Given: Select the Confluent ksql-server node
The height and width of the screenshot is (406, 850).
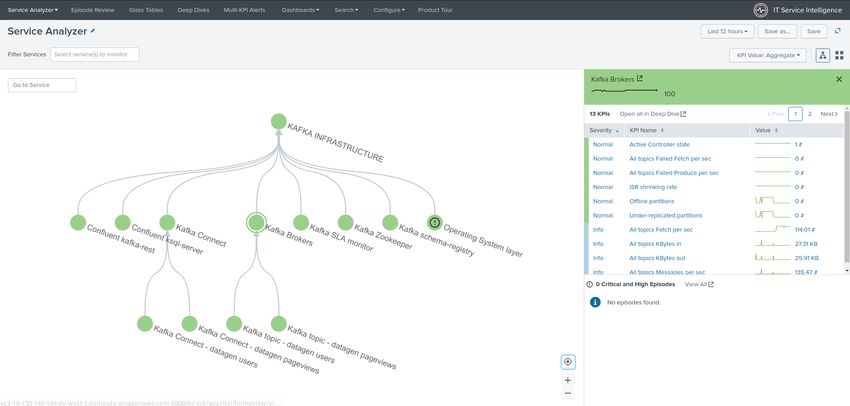Looking at the screenshot, I should point(123,222).
